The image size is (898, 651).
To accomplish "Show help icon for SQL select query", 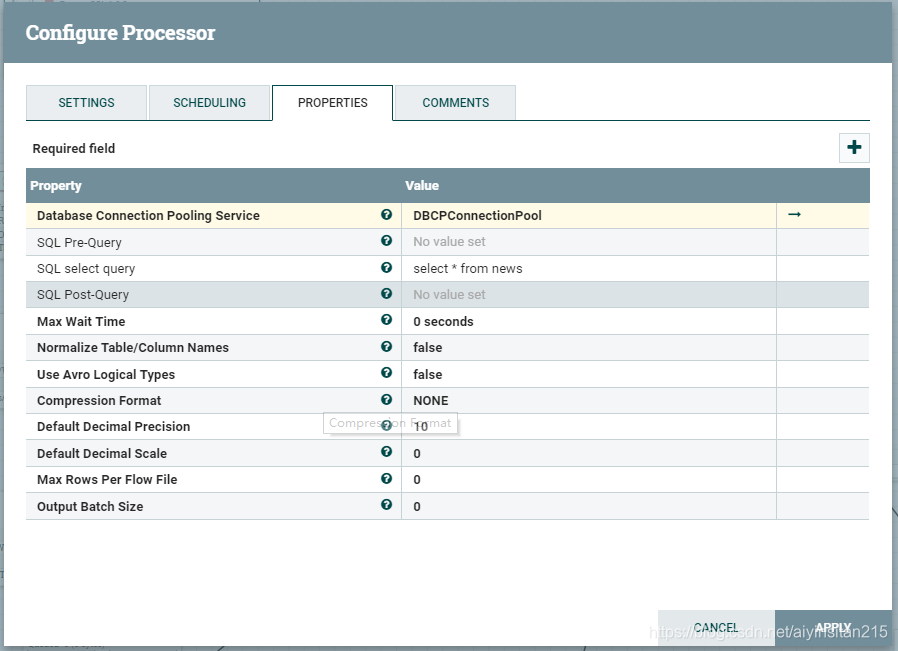I will 387,267.
